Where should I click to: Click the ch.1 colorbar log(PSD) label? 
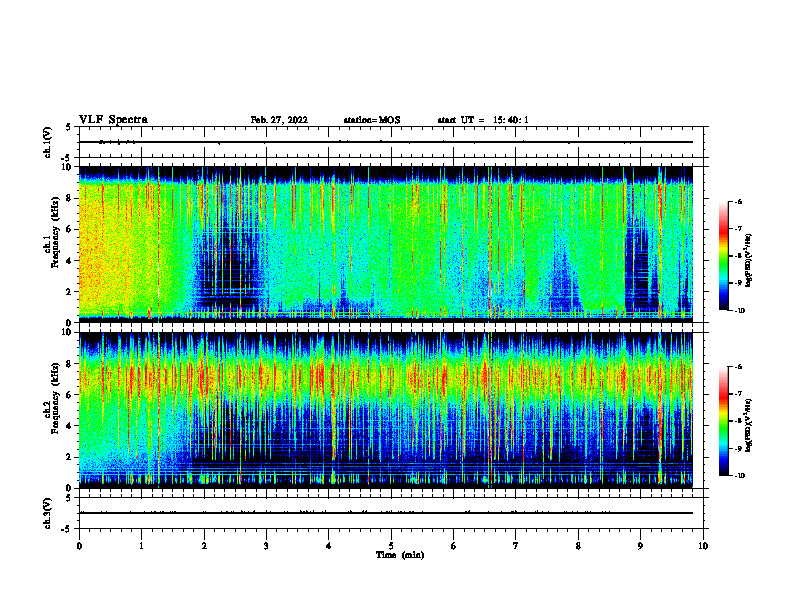coord(749,261)
